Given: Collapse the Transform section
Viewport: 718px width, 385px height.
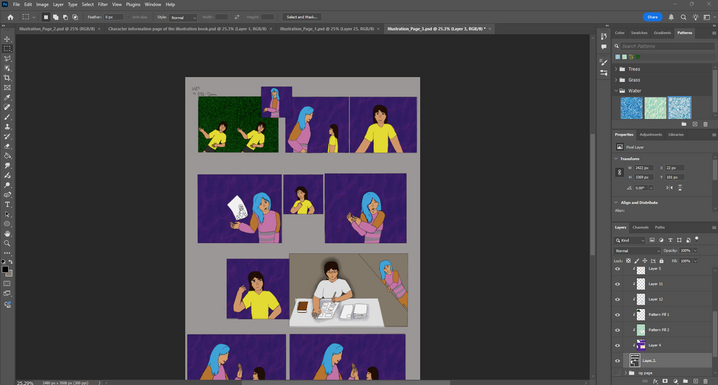Looking at the screenshot, I should [616, 159].
